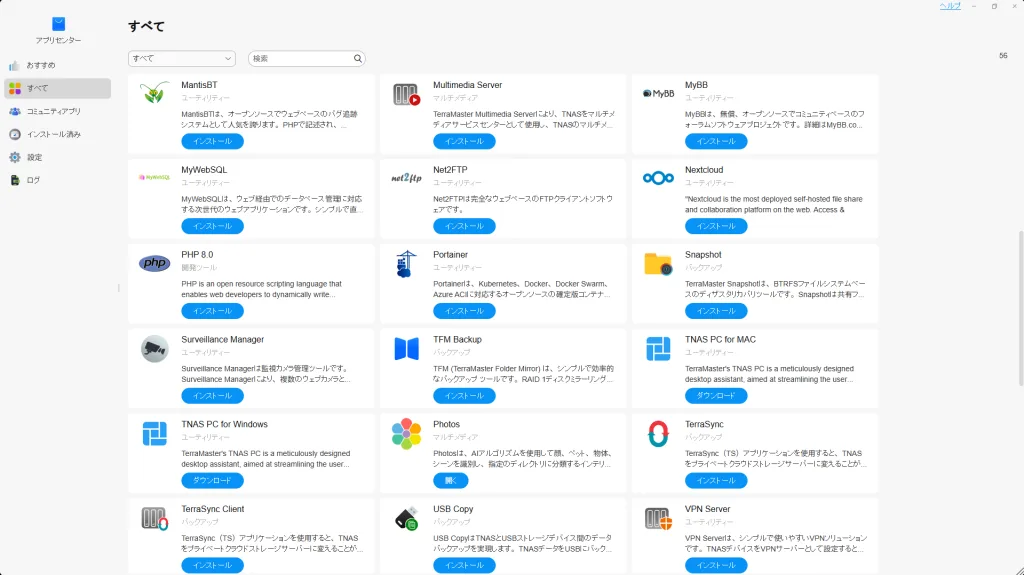Click the PHP 8.0 app icon
Image resolution: width=1024 pixels, height=575 pixels.
pos(155,263)
